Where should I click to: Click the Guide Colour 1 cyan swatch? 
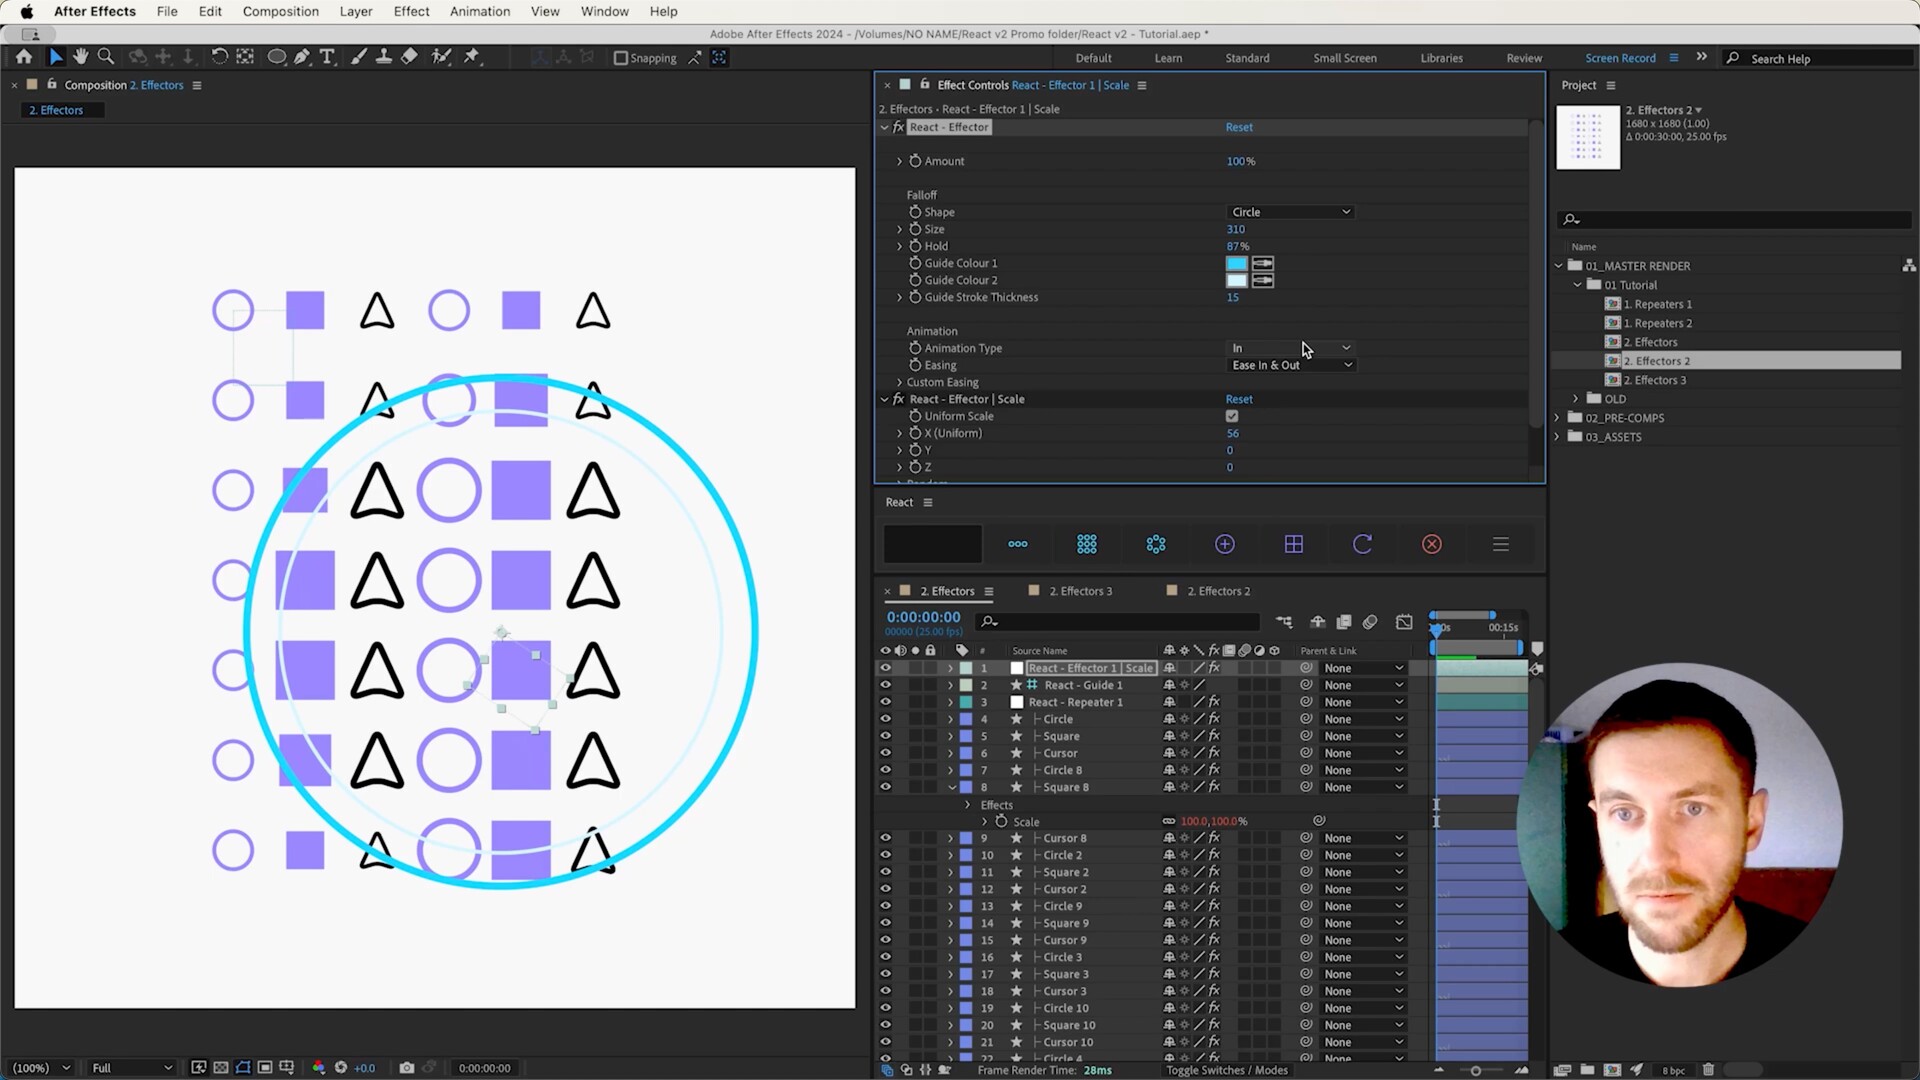coord(1236,264)
